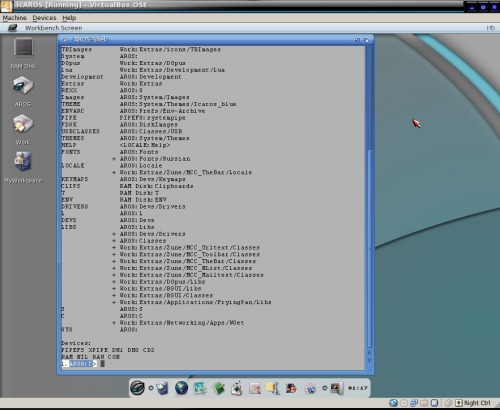Minimize the VirtualBox window
Screen dimensions: 500x410
coord(472,6)
